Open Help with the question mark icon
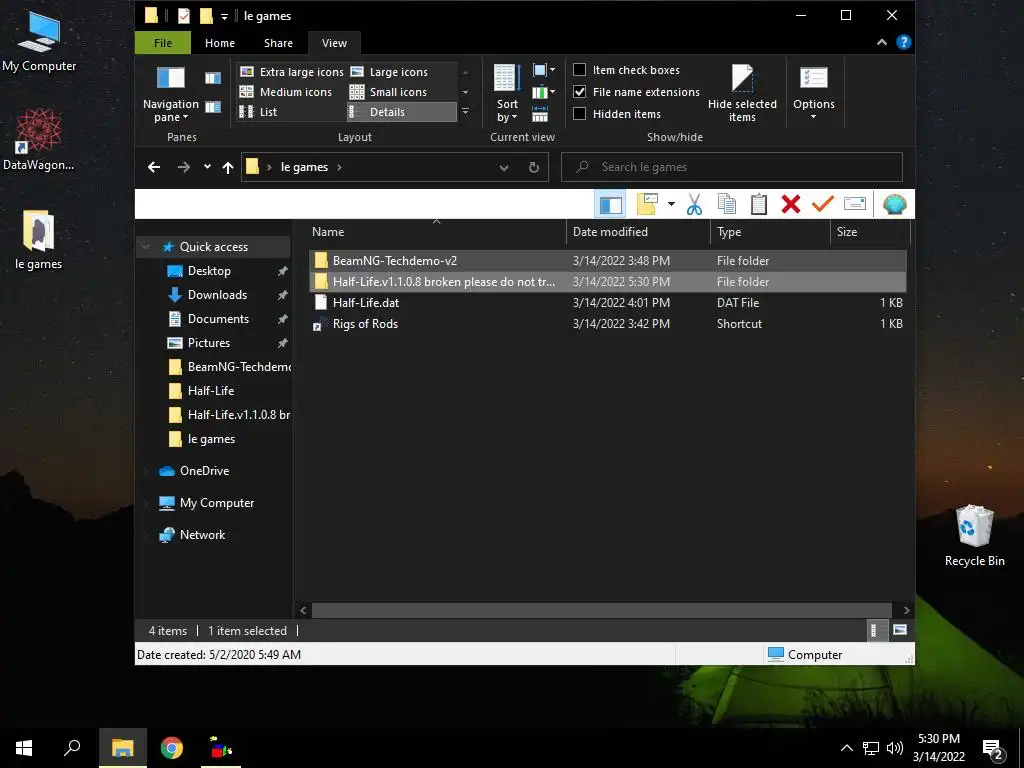The image size is (1024, 768). [x=904, y=42]
